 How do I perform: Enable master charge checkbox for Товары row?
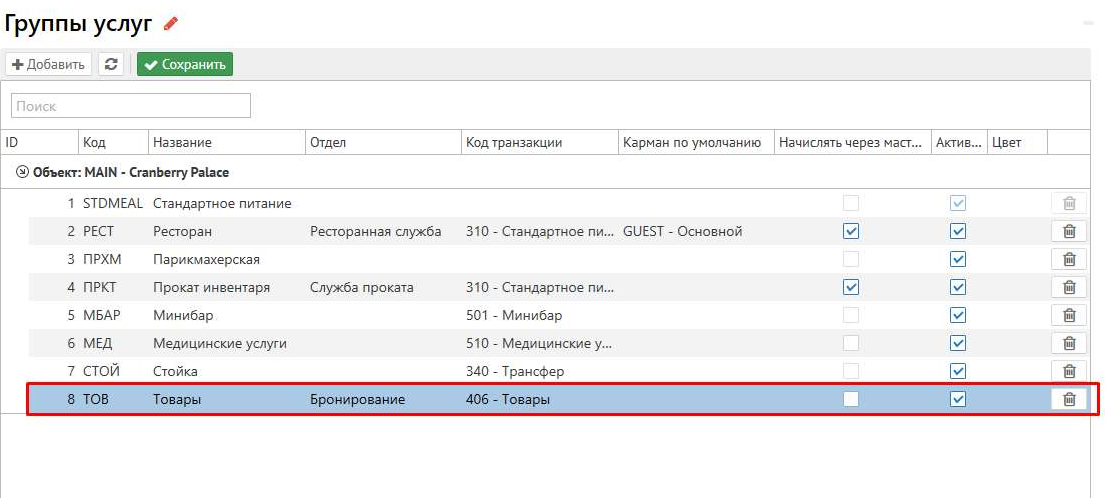point(851,399)
